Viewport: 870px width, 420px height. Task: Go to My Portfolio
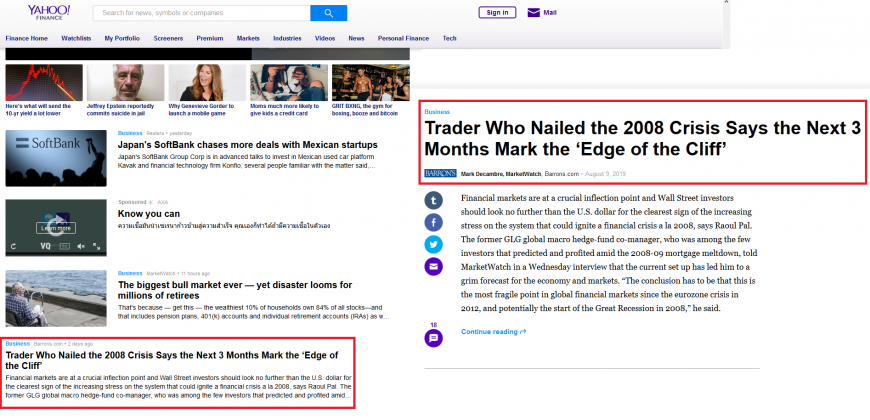click(122, 38)
